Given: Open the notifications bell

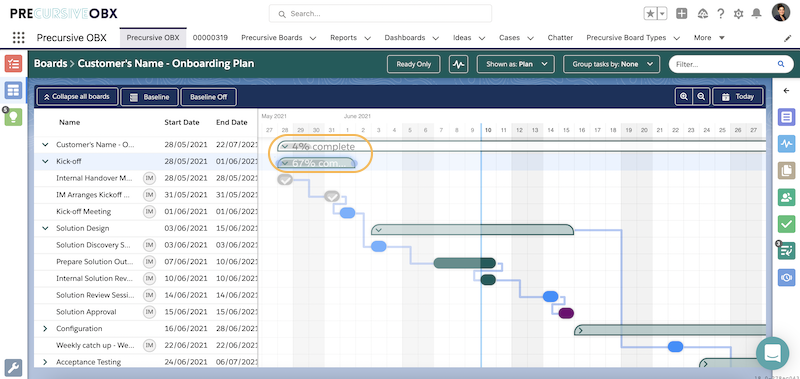Looking at the screenshot, I should point(757,14).
